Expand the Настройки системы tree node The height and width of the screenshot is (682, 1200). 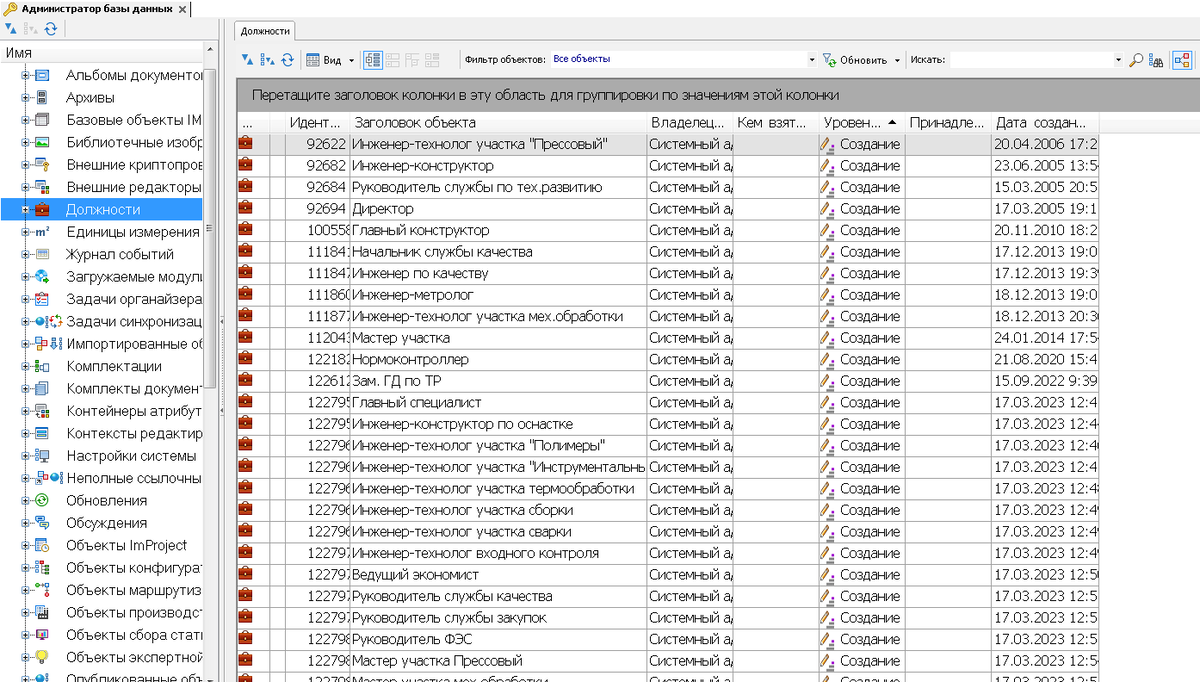coord(25,456)
